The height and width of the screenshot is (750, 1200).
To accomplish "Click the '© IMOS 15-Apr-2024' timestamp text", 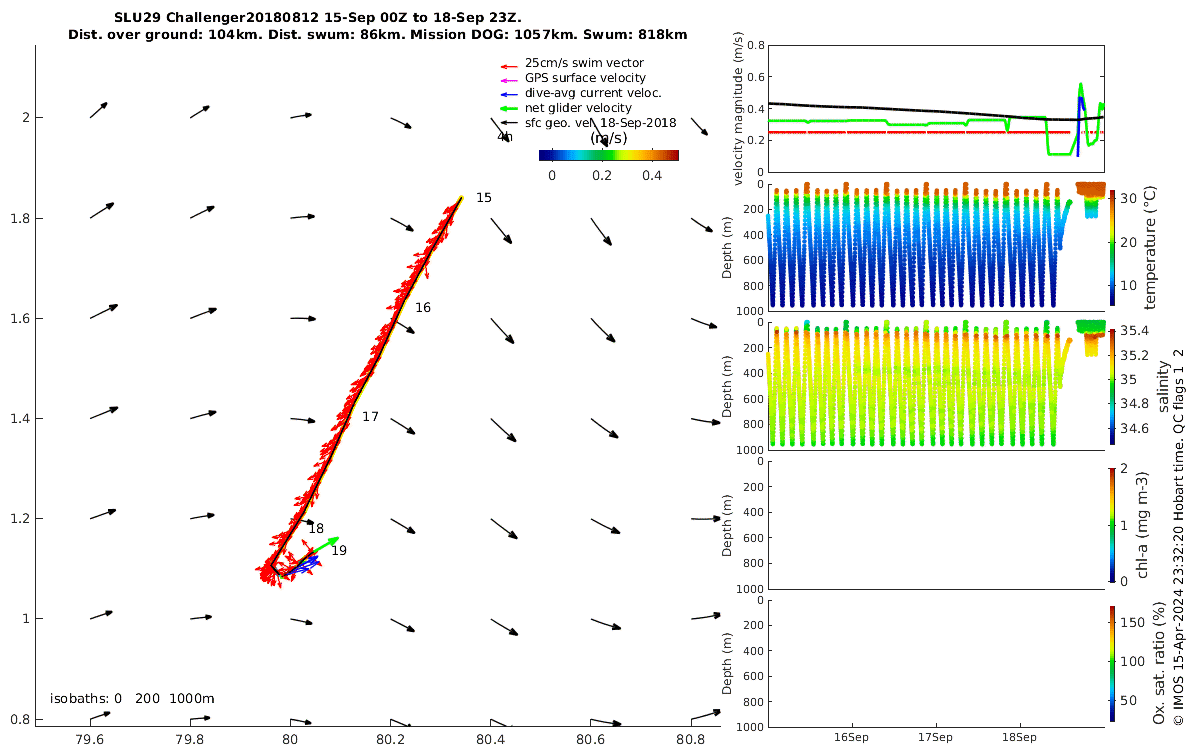I will pos(1179,537).
